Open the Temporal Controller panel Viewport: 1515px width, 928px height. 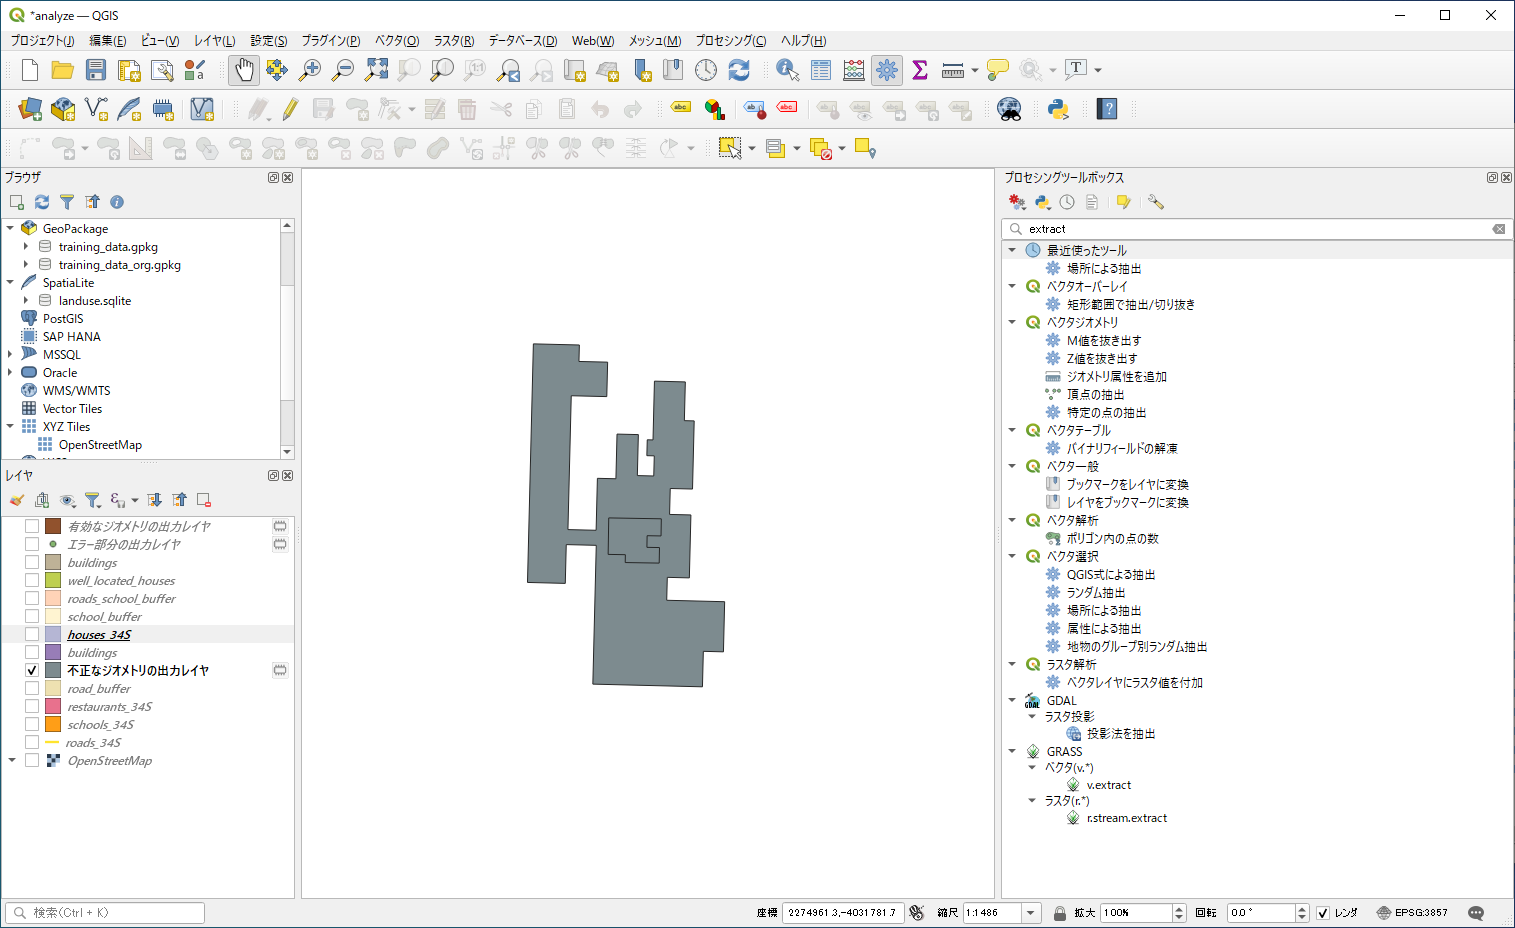tap(705, 70)
